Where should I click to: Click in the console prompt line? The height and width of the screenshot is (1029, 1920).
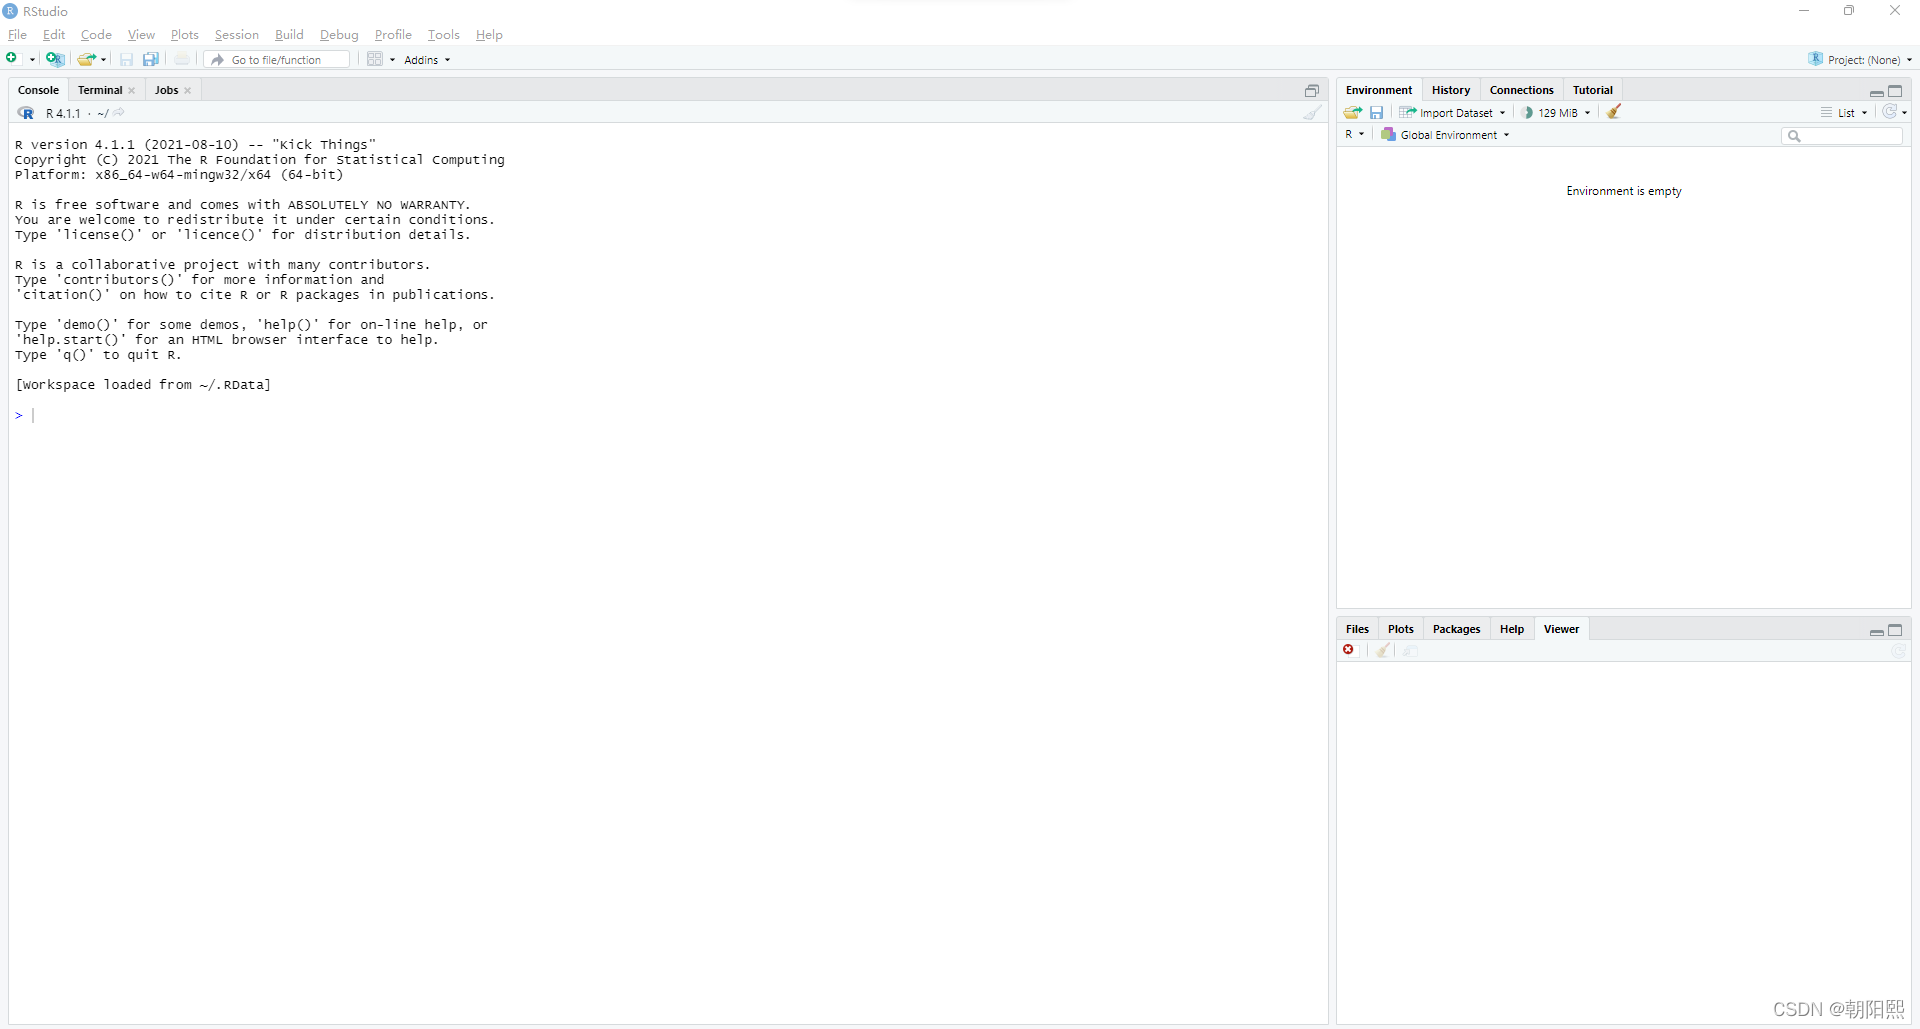click(668, 415)
